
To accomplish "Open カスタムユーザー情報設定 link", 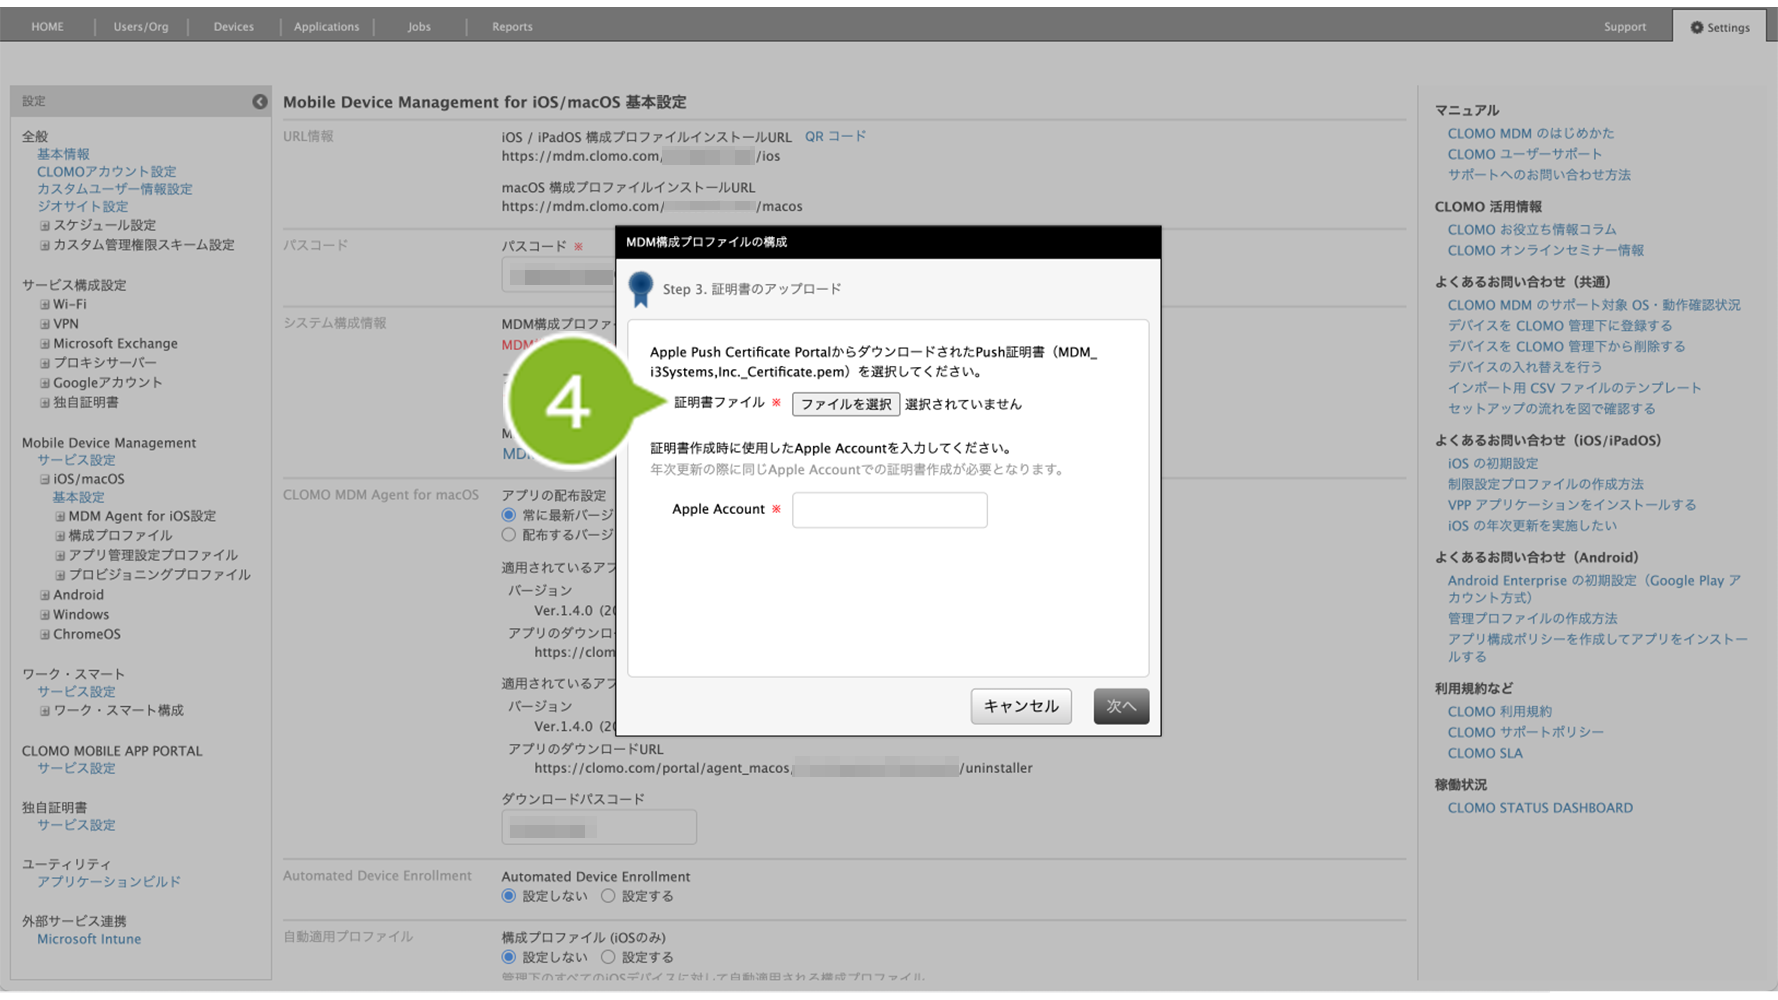I will pyautogui.click(x=114, y=189).
